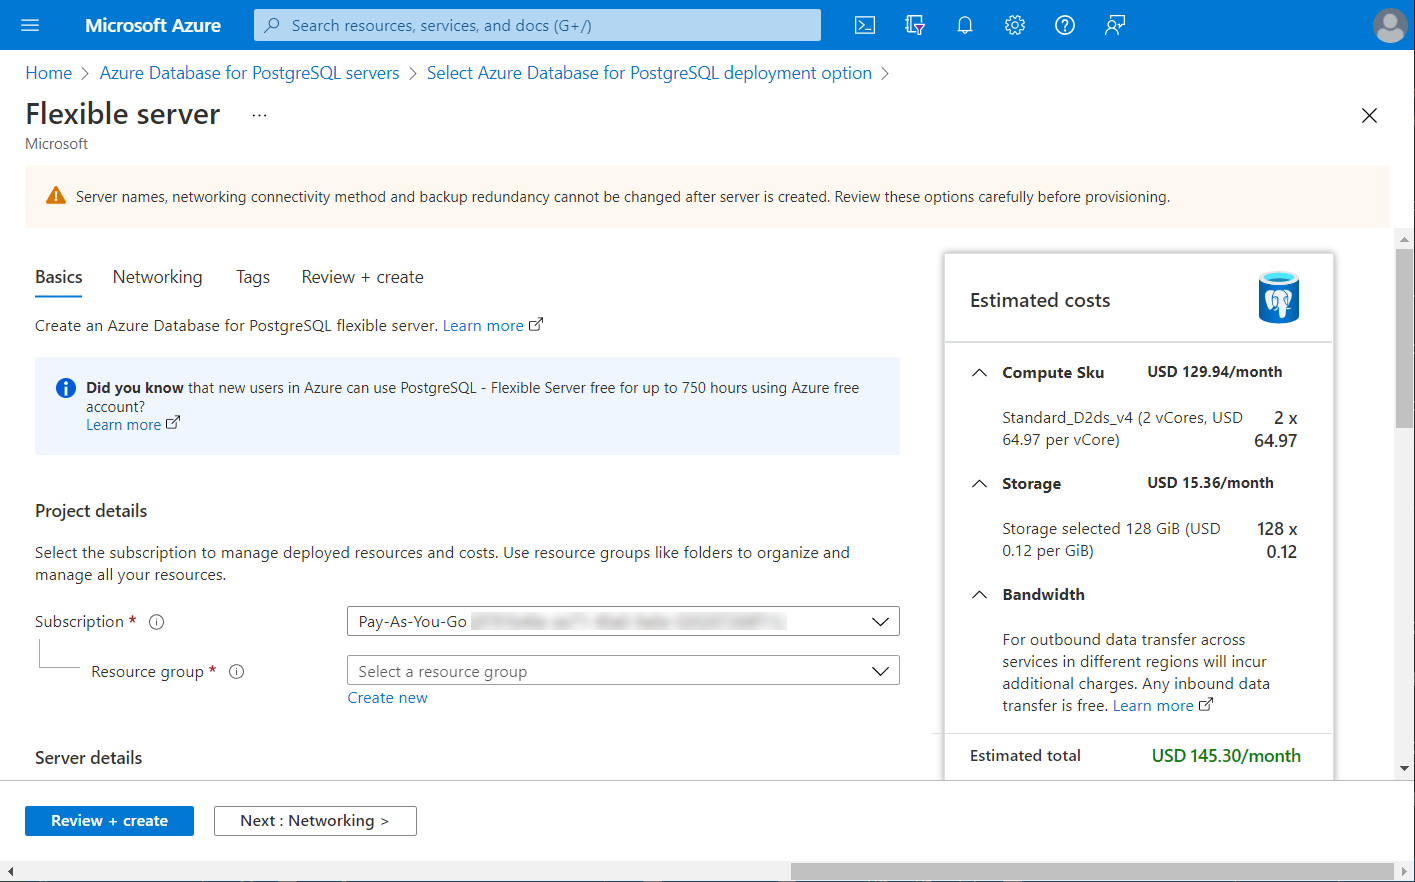Screen dimensions: 1415x882
Task: Open portal settings gear
Action: click(1015, 25)
